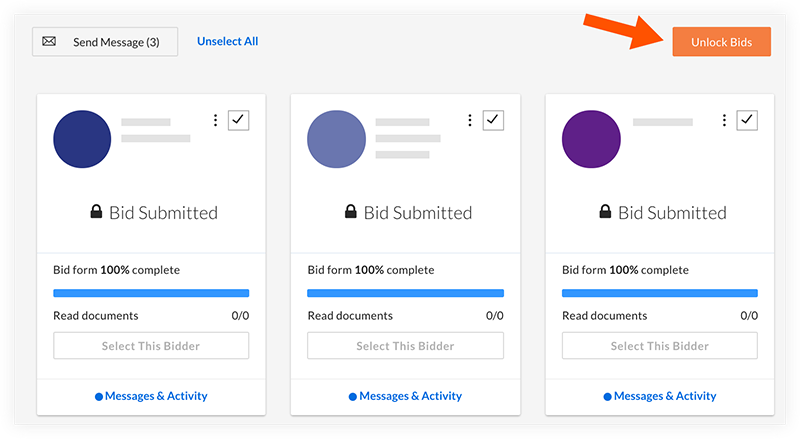
Task: Click the Unlock Bids orange button
Action: point(721,42)
